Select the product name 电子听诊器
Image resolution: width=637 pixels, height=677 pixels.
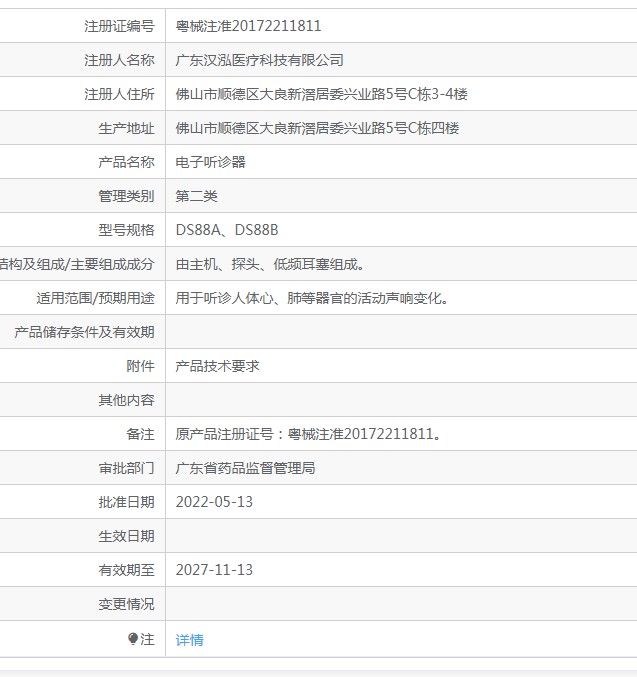[210, 162]
